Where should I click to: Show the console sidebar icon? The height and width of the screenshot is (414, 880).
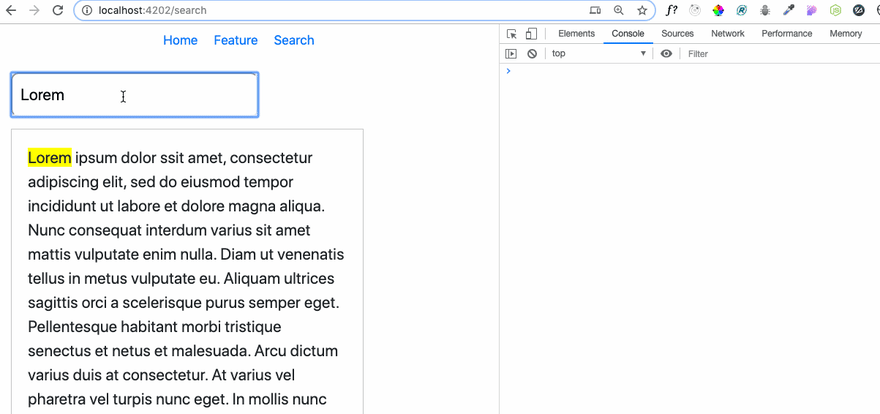click(511, 54)
